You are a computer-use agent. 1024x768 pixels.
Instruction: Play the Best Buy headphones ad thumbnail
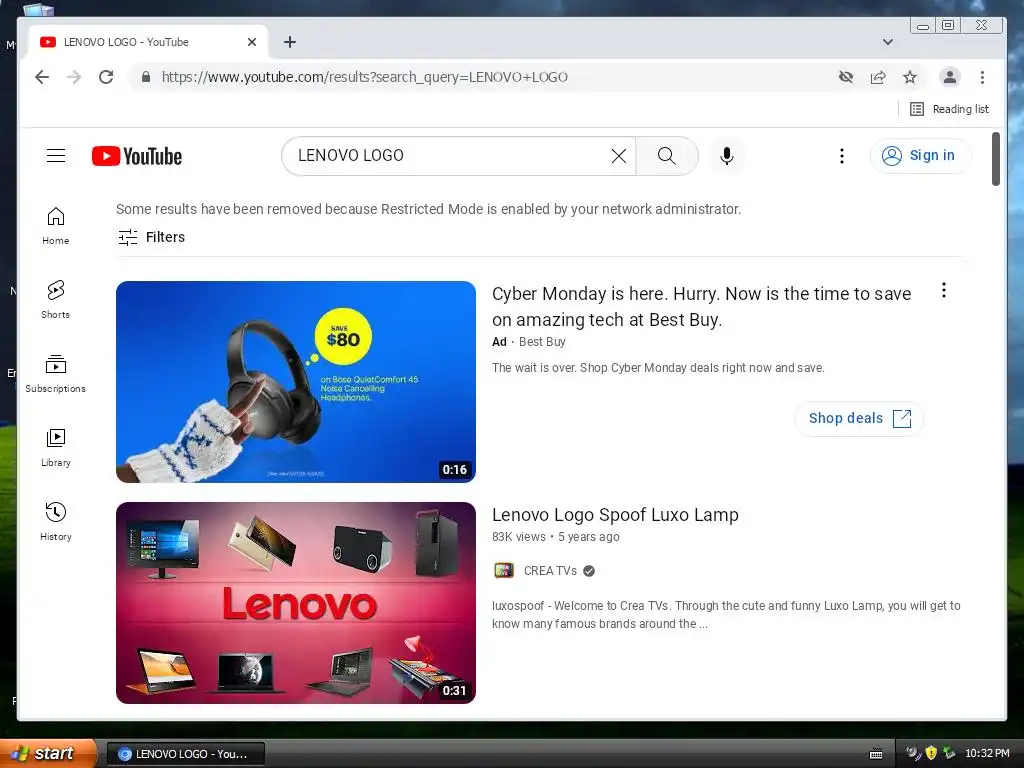296,382
